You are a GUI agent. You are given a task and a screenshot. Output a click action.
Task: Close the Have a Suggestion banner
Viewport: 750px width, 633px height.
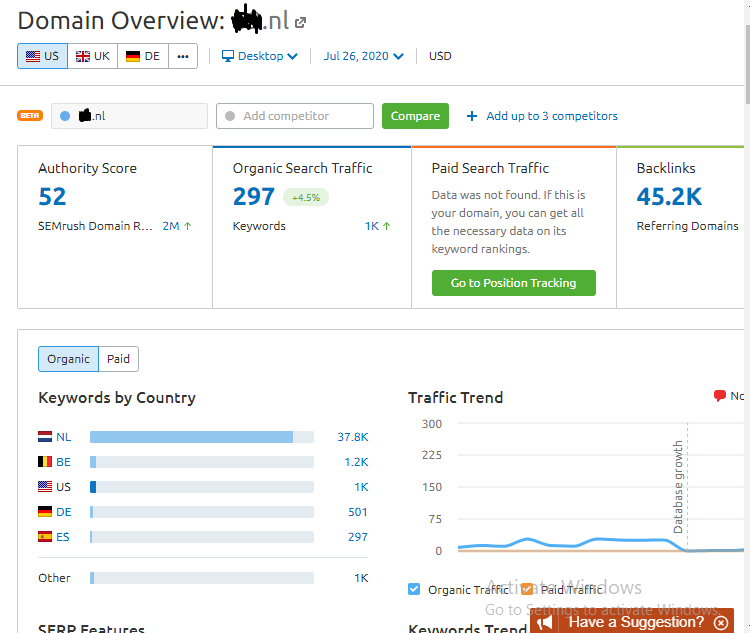click(721, 622)
